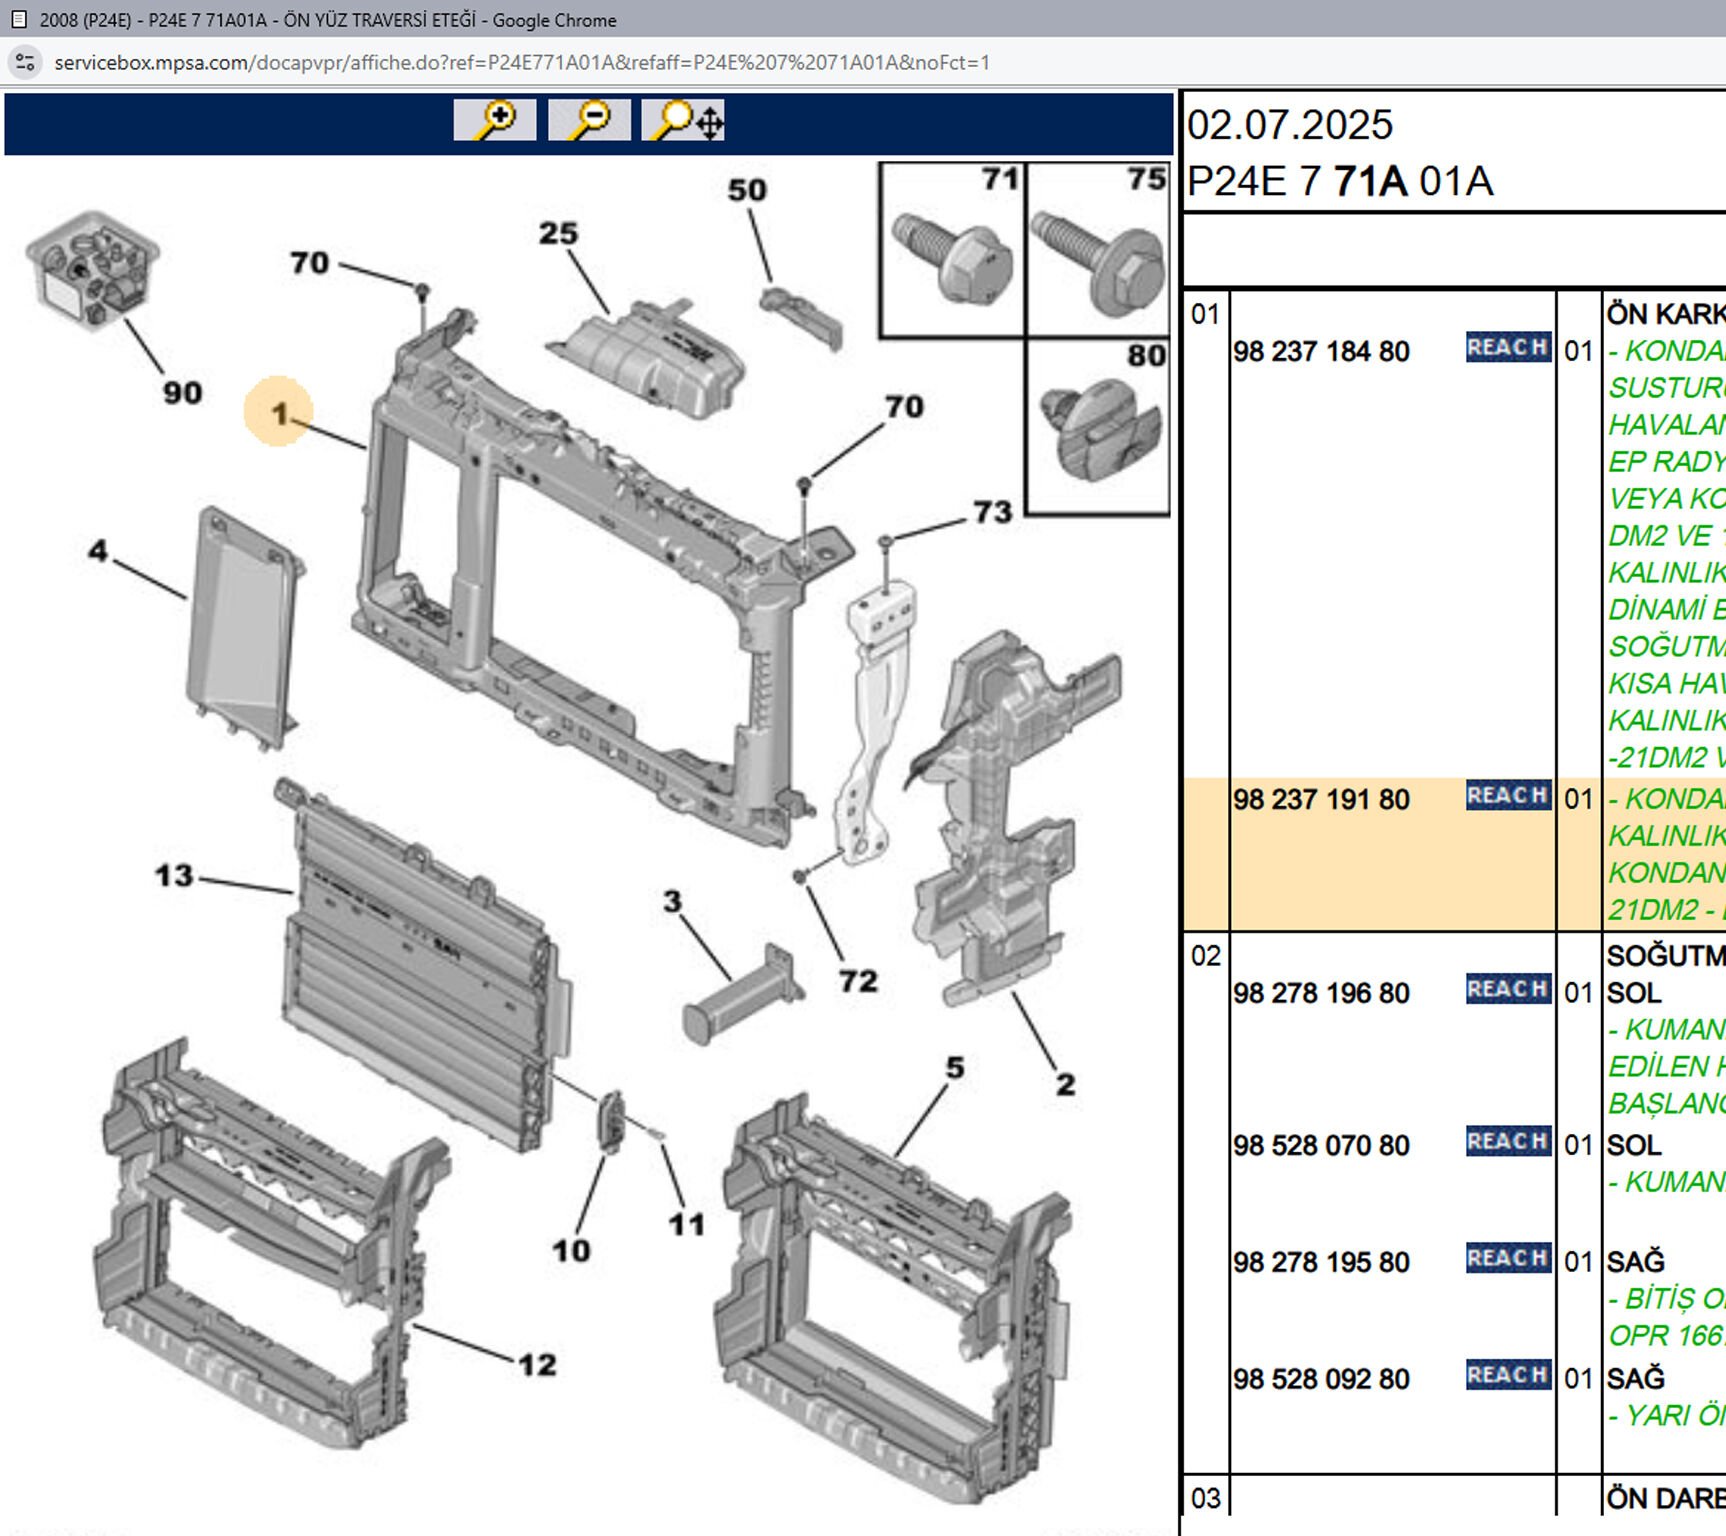Screen dimensions: 1726x1536
Task: Select the zoom-and-pan magnifier tool
Action: tap(684, 120)
